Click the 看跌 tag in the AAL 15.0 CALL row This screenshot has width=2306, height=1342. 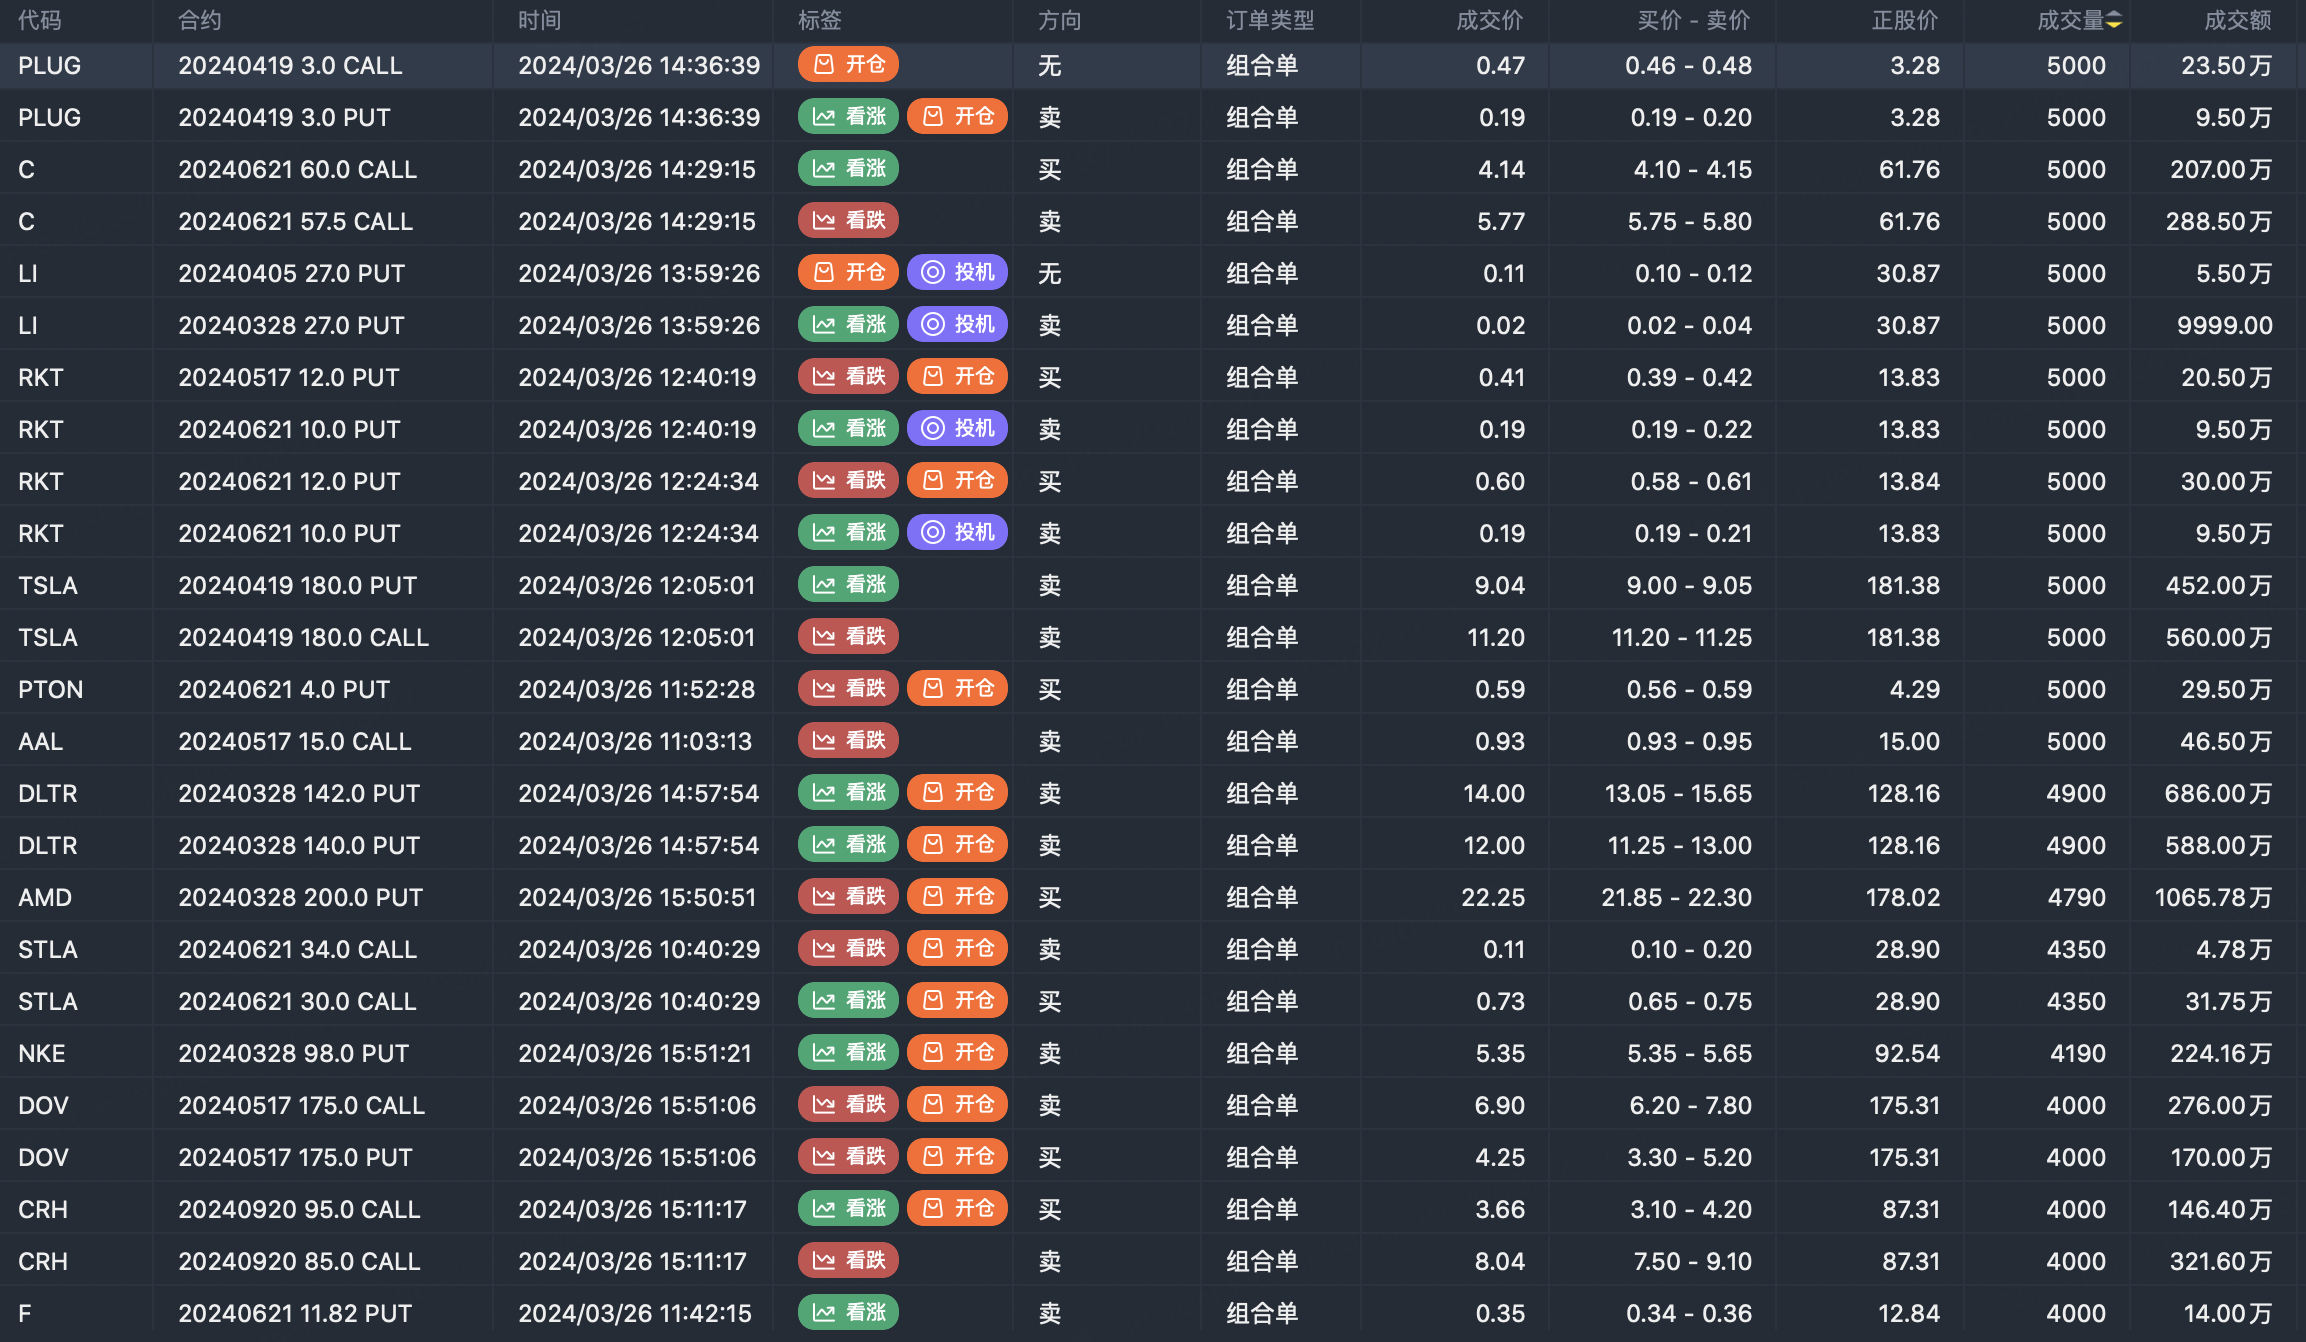coord(848,741)
